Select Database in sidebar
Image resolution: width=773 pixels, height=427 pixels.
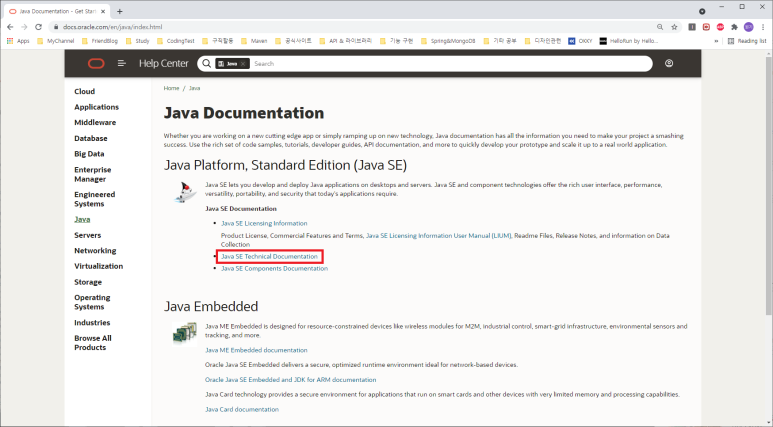point(91,139)
